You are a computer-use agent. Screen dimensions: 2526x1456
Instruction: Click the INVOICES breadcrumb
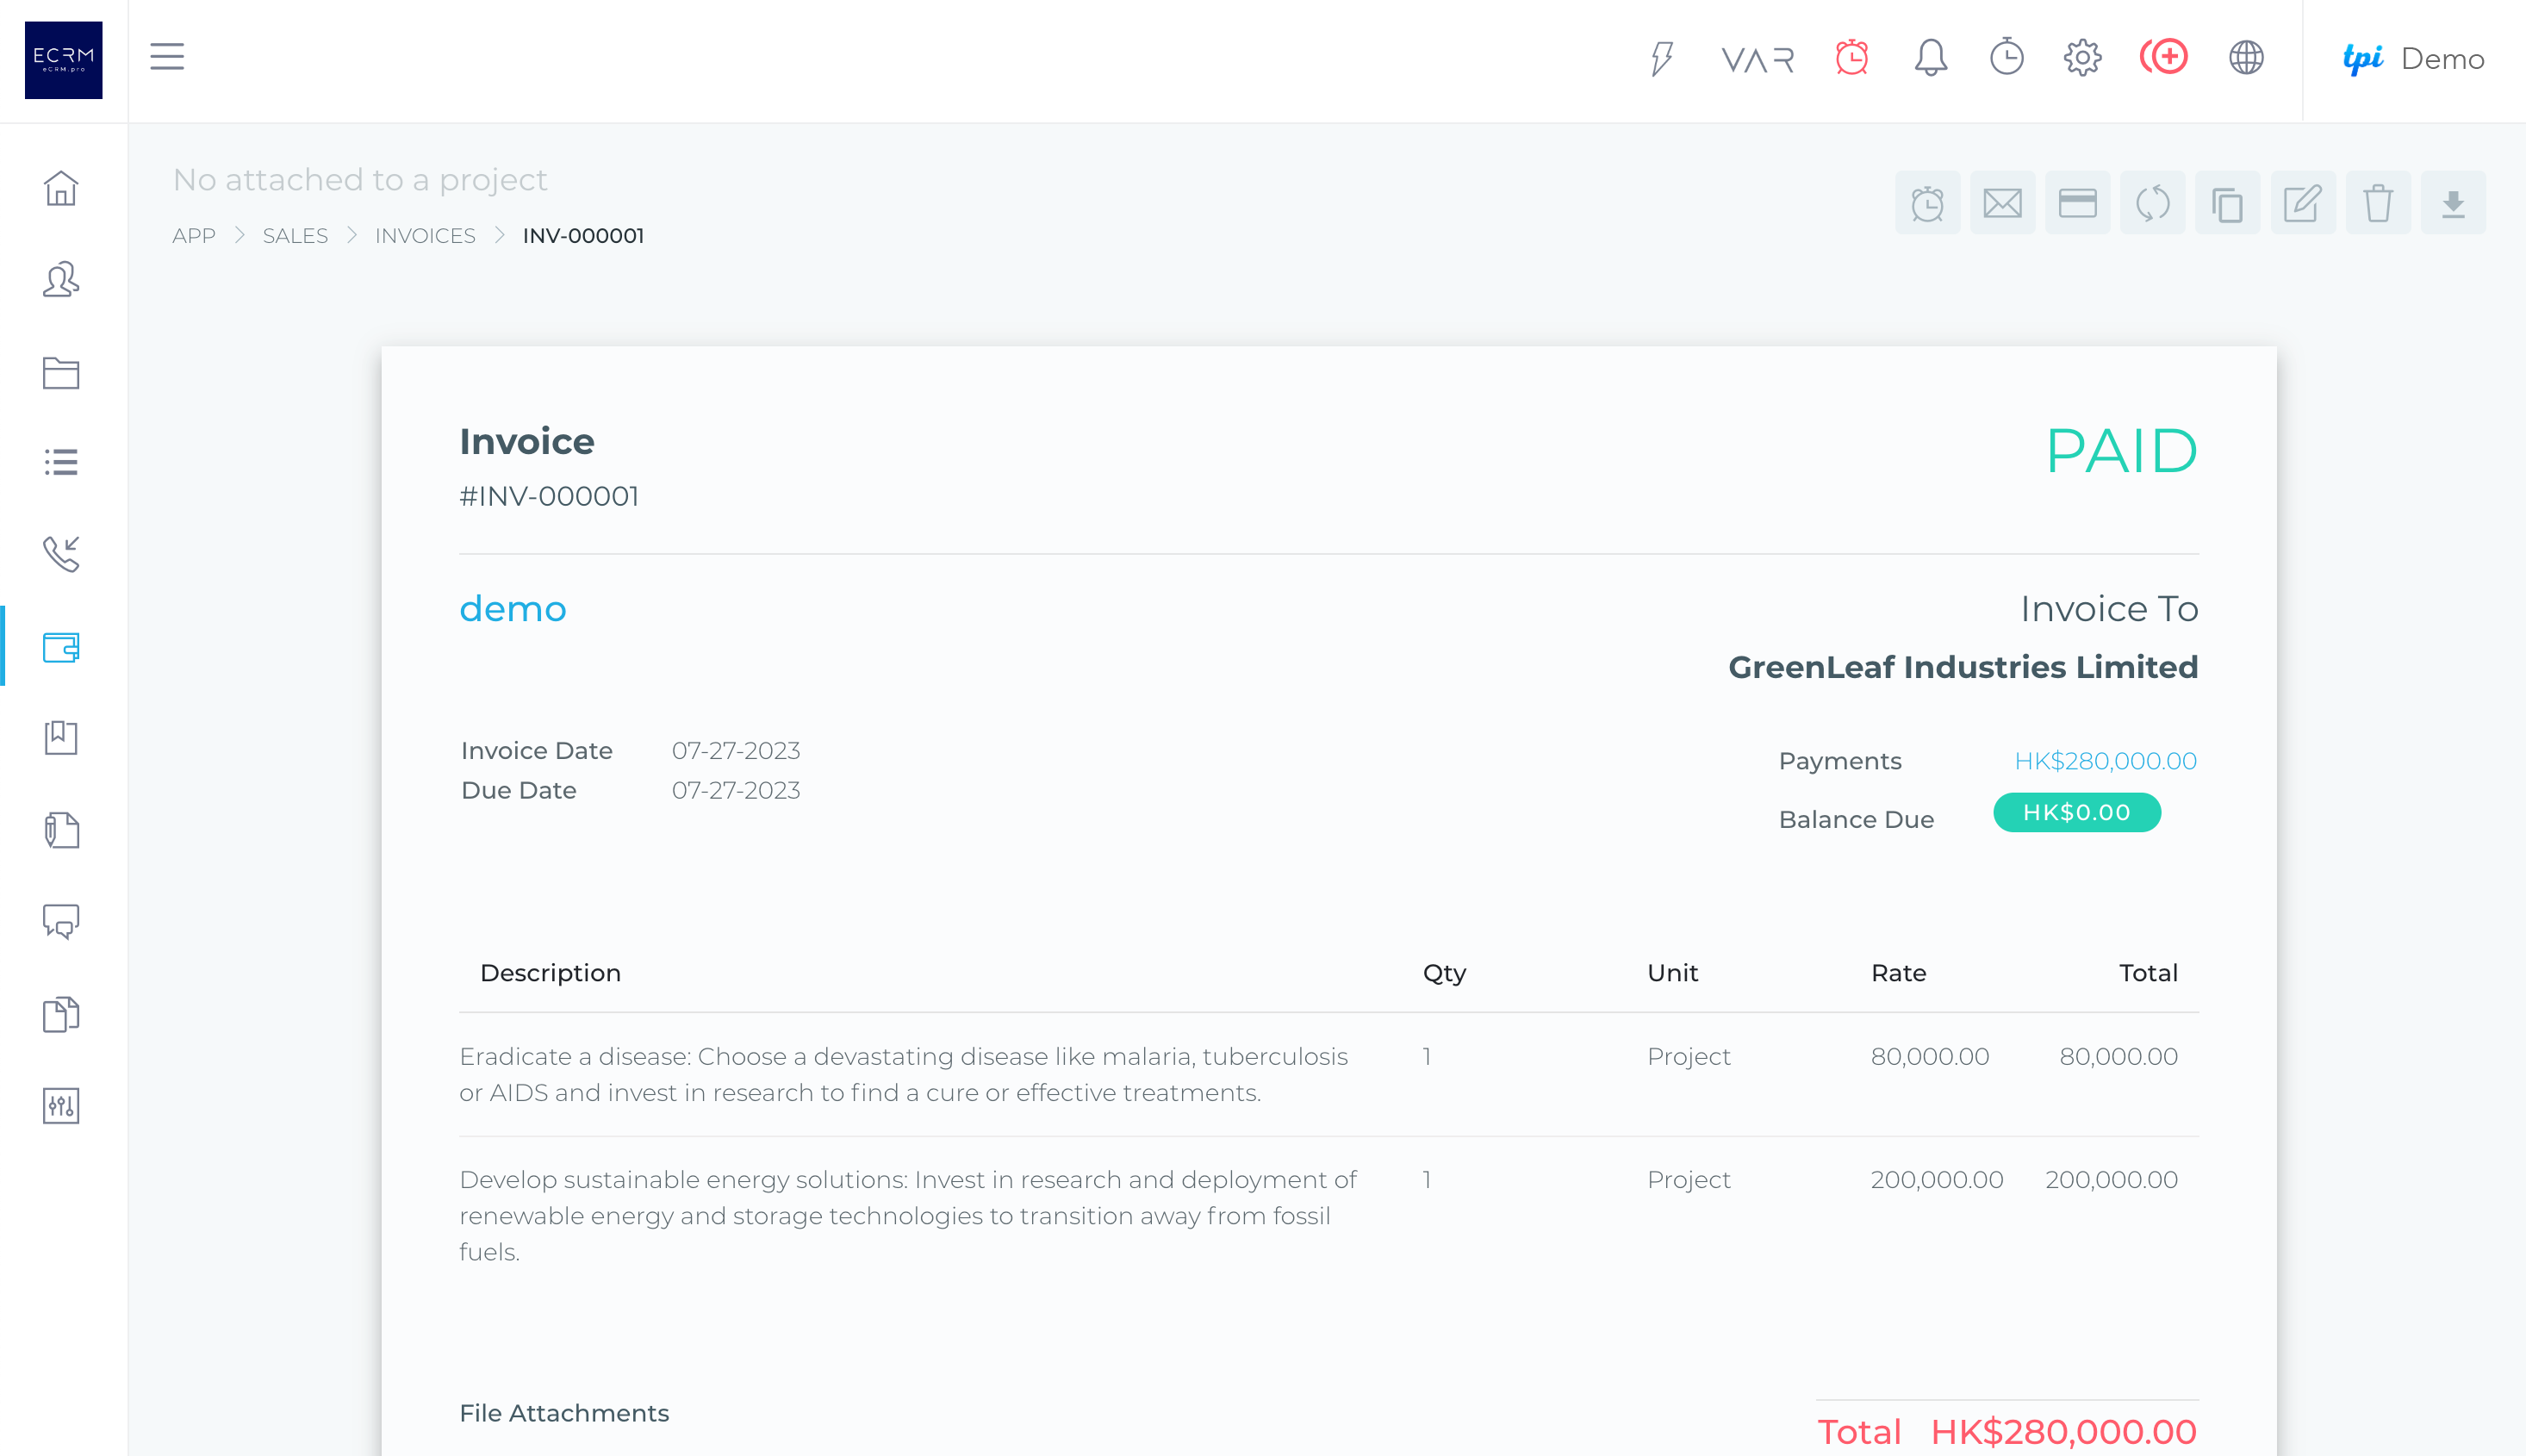pyautogui.click(x=425, y=236)
